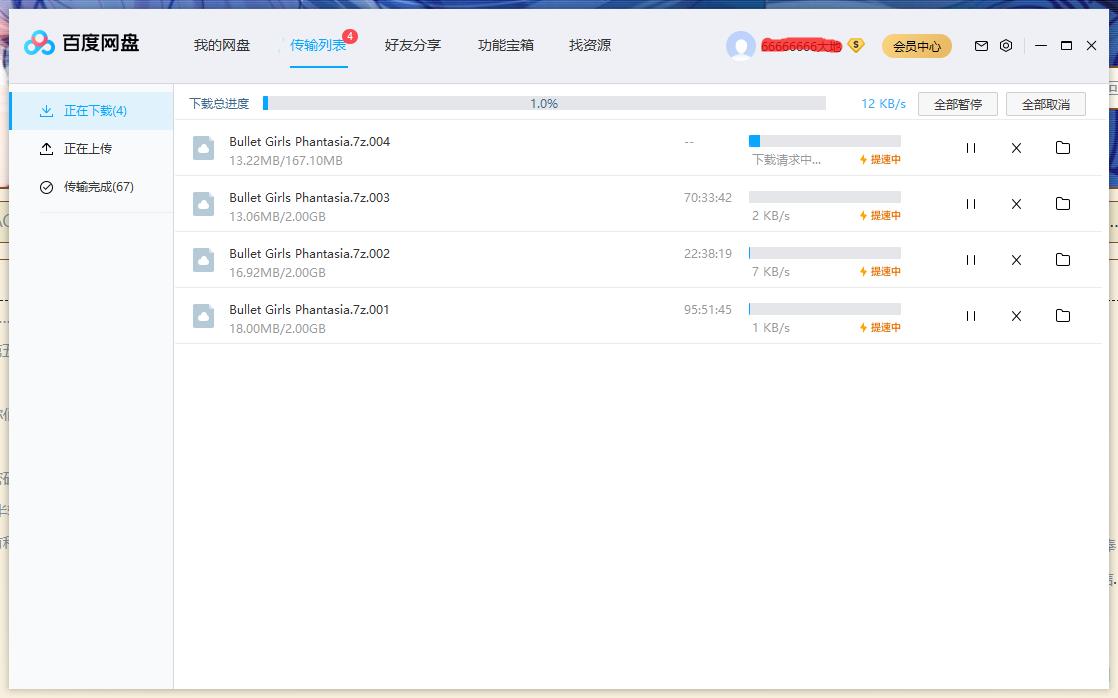Cancel download of Bullet Girls Phantasia.7z.002
The width and height of the screenshot is (1118, 698).
click(x=1016, y=260)
